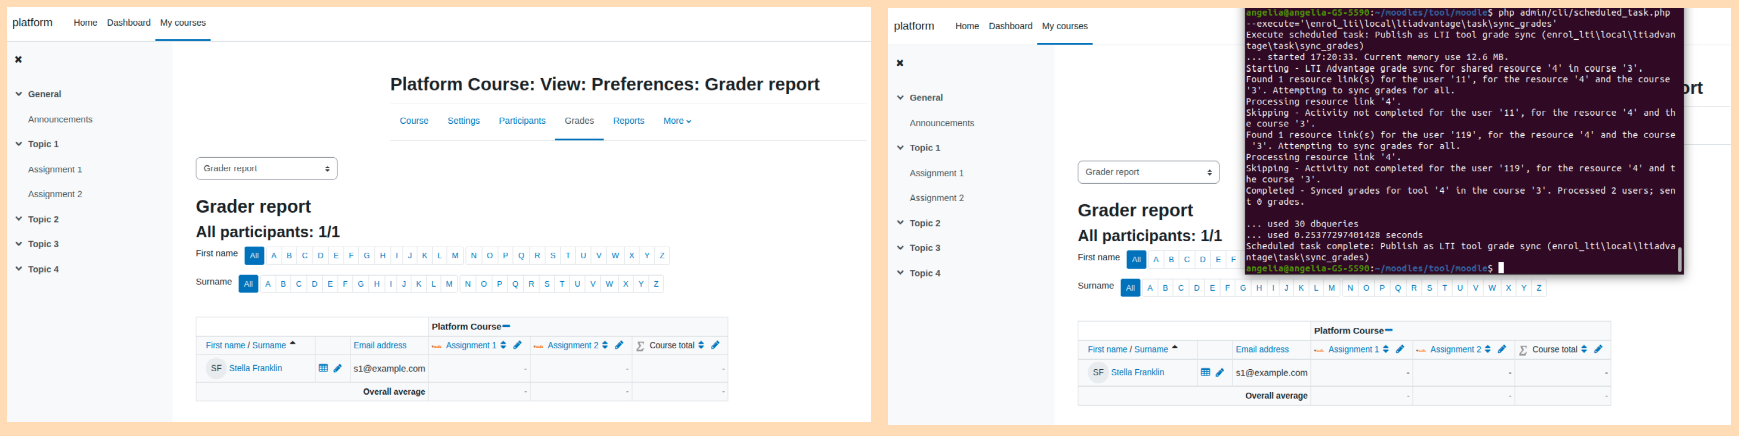
Task: Sort Assignment 2 column arrows in right window
Action: (1488, 349)
